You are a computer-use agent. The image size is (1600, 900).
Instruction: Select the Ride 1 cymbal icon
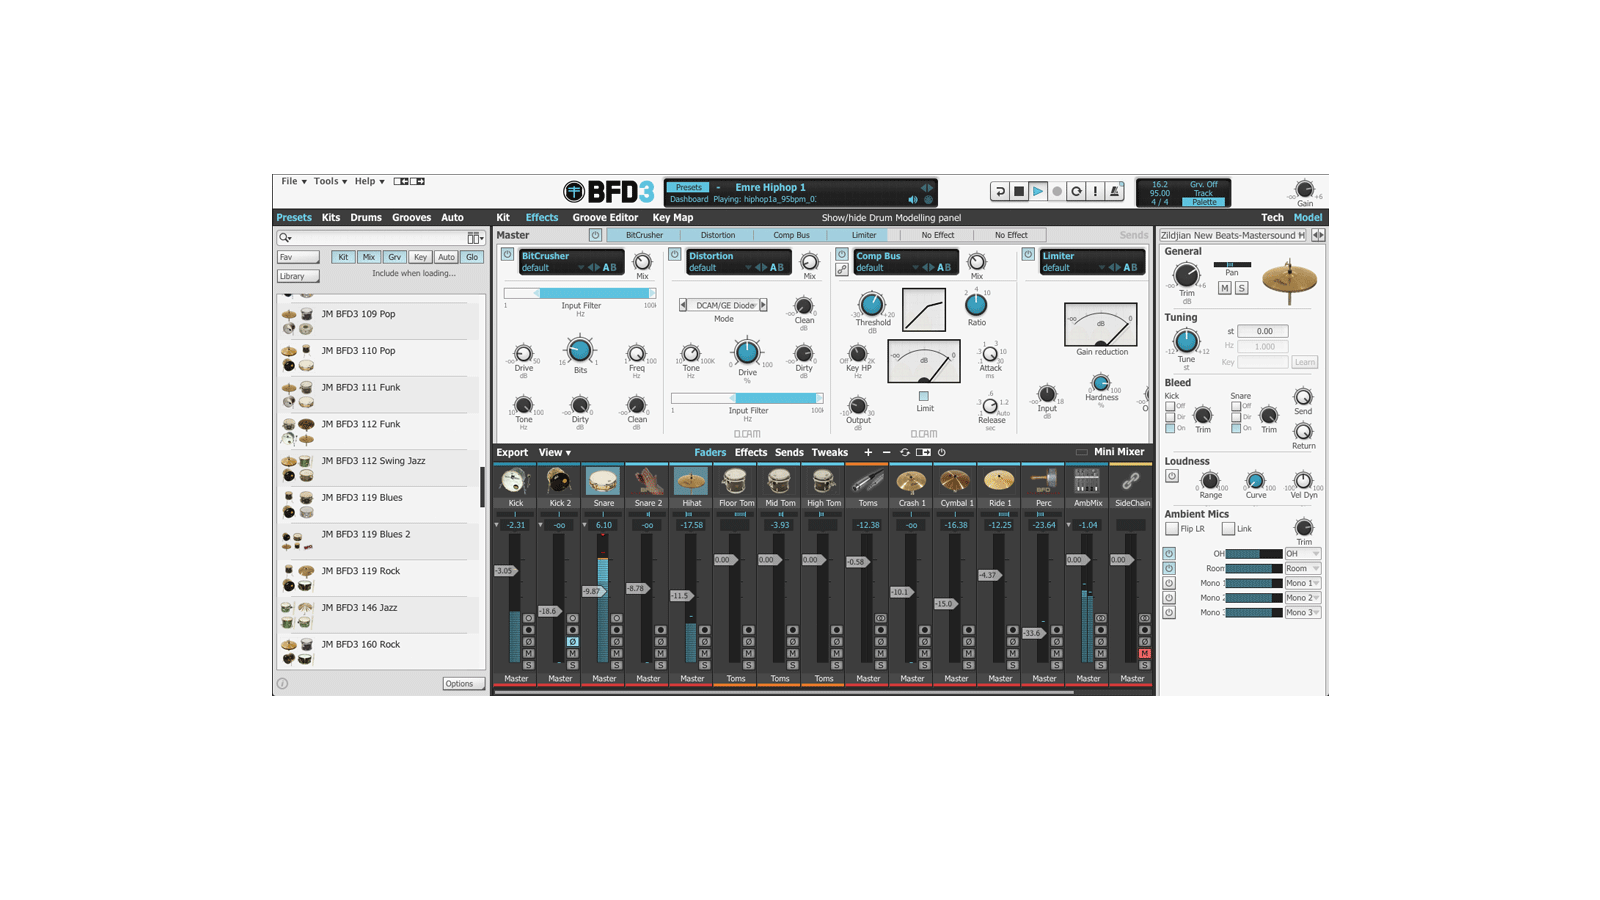tap(999, 481)
